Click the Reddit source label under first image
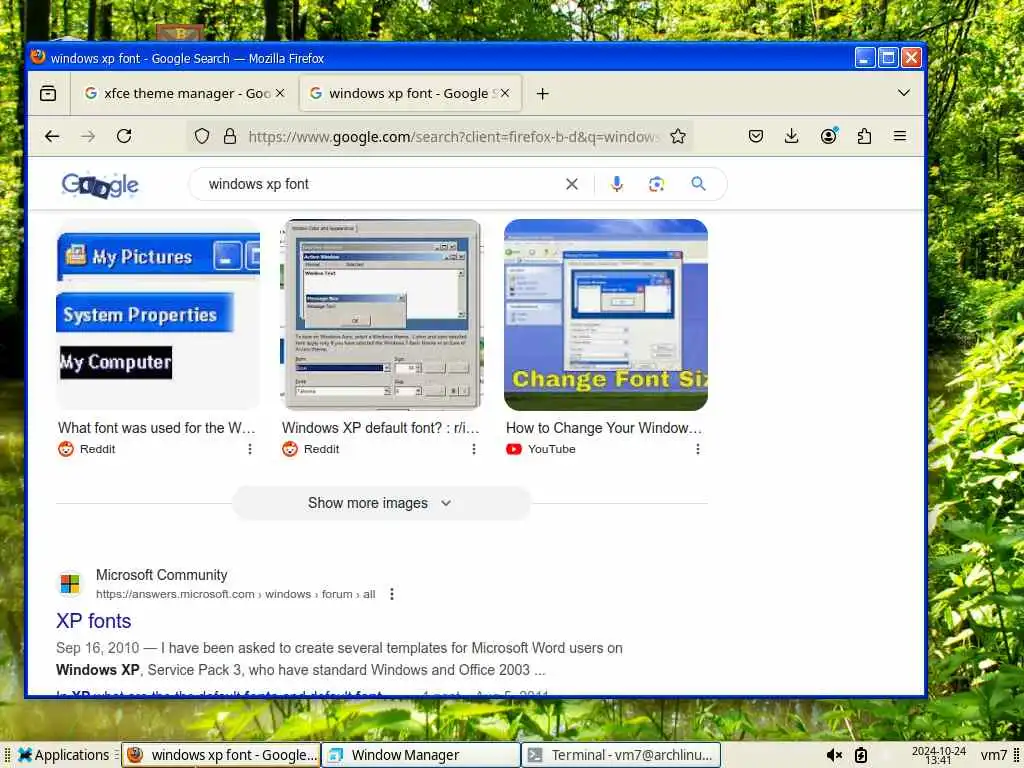The image size is (1024, 768). (x=97, y=449)
